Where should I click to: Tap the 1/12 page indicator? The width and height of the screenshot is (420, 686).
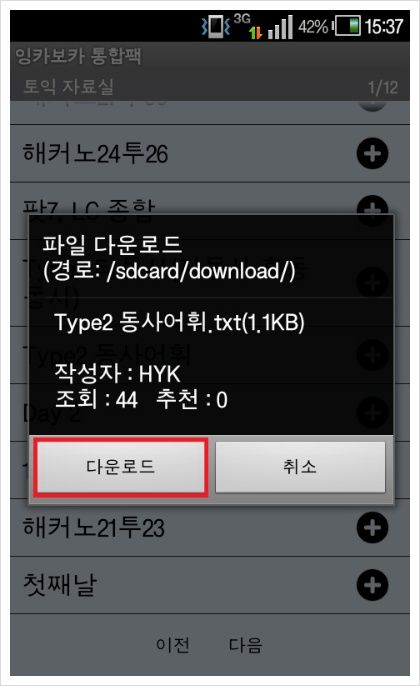click(x=383, y=88)
